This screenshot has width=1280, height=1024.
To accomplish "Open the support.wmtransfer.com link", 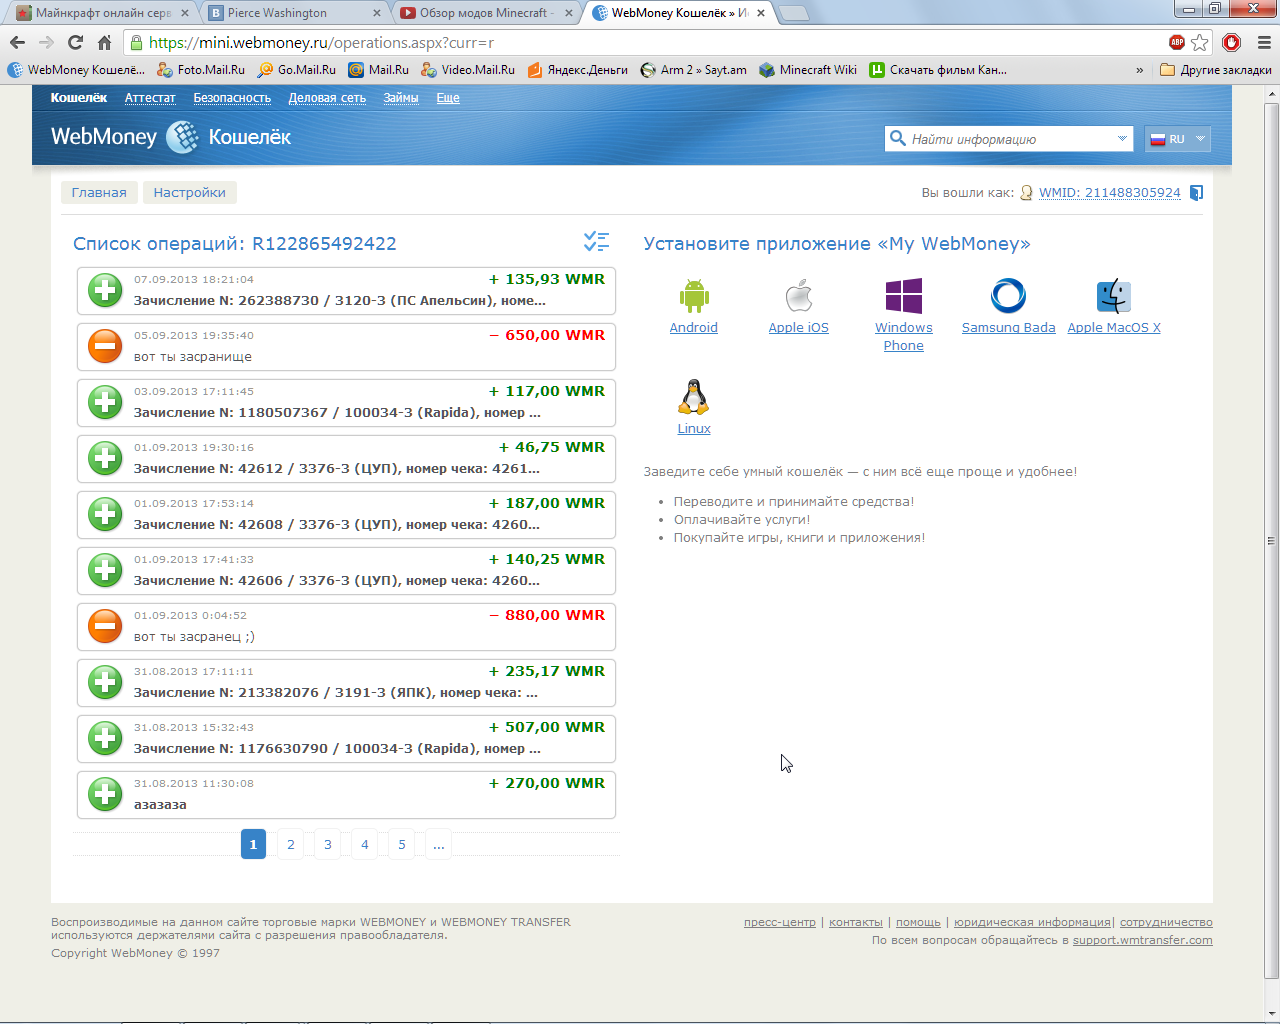I will coord(1143,940).
